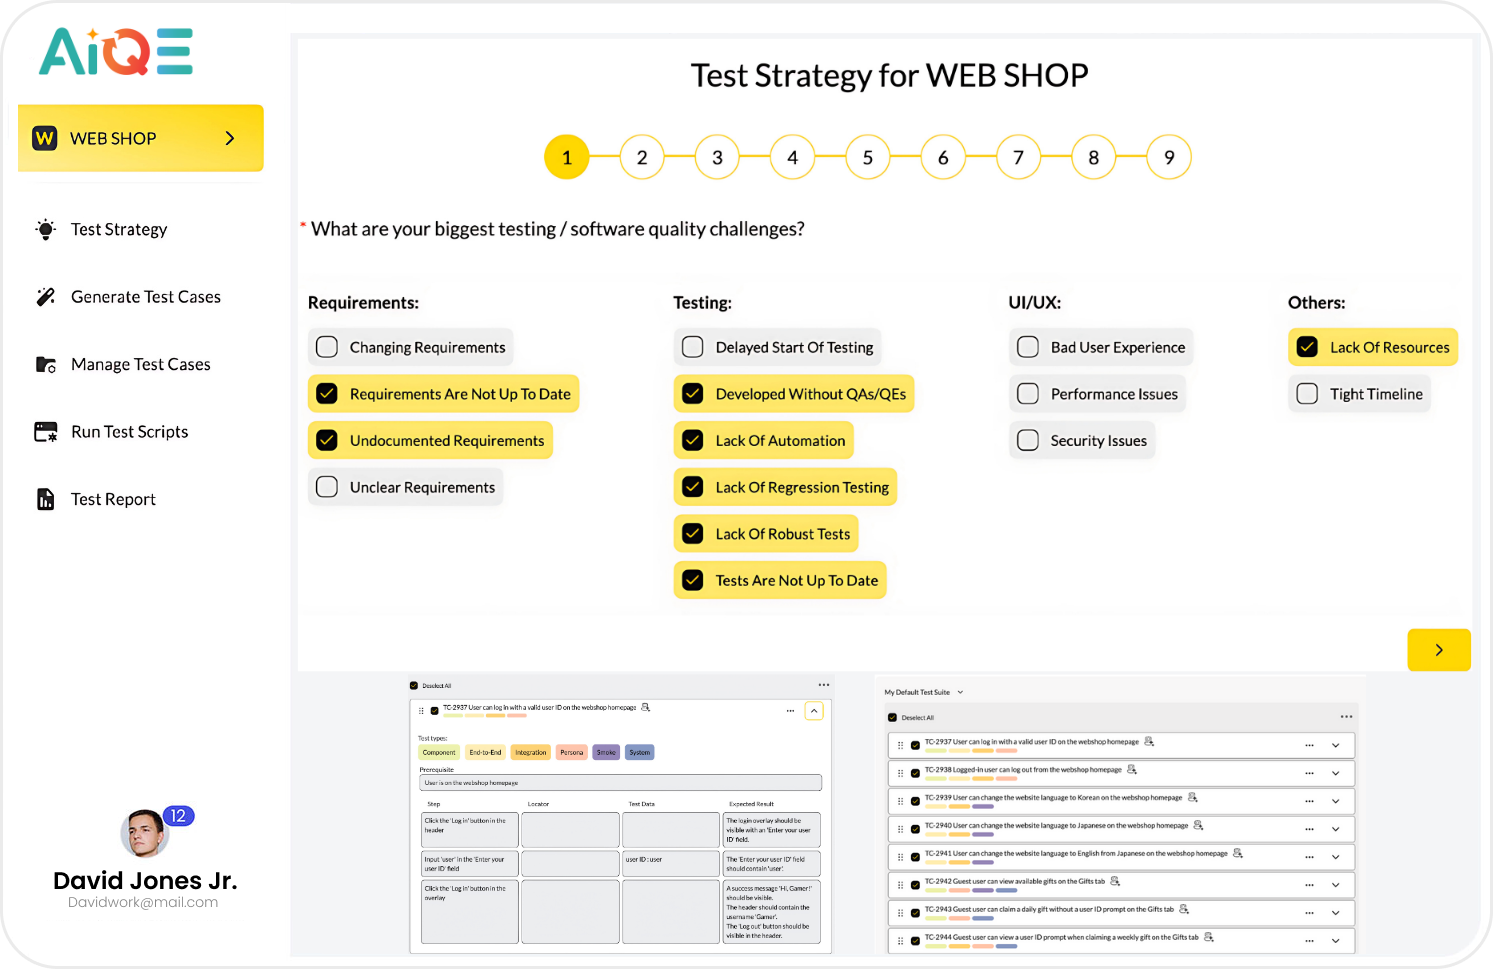Go to step 4 of the strategy
1493x969 pixels.
(x=792, y=157)
